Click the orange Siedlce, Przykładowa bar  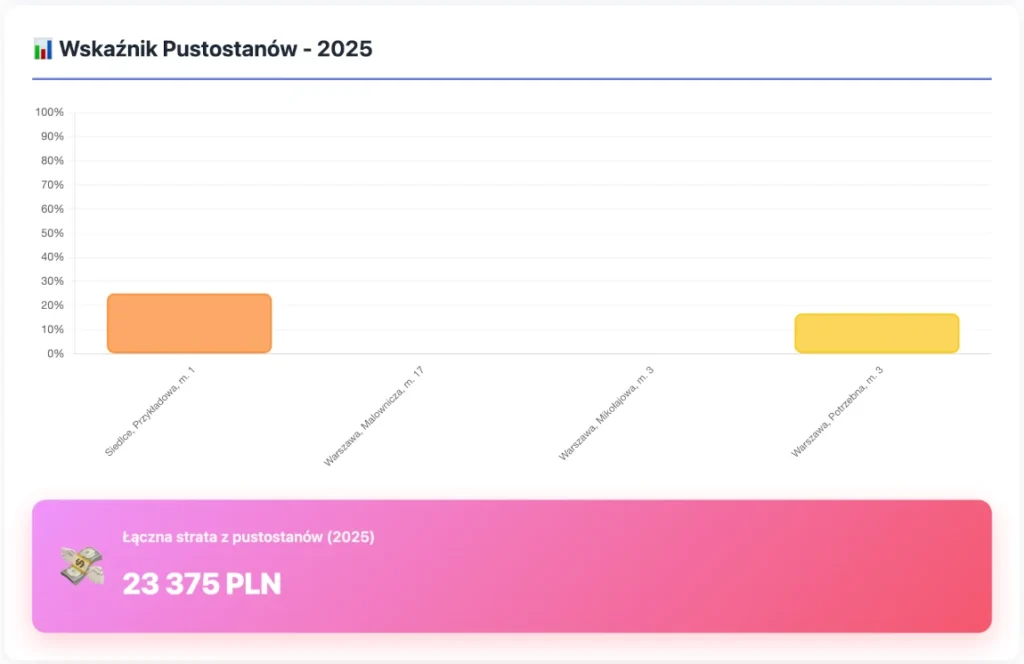tap(189, 323)
